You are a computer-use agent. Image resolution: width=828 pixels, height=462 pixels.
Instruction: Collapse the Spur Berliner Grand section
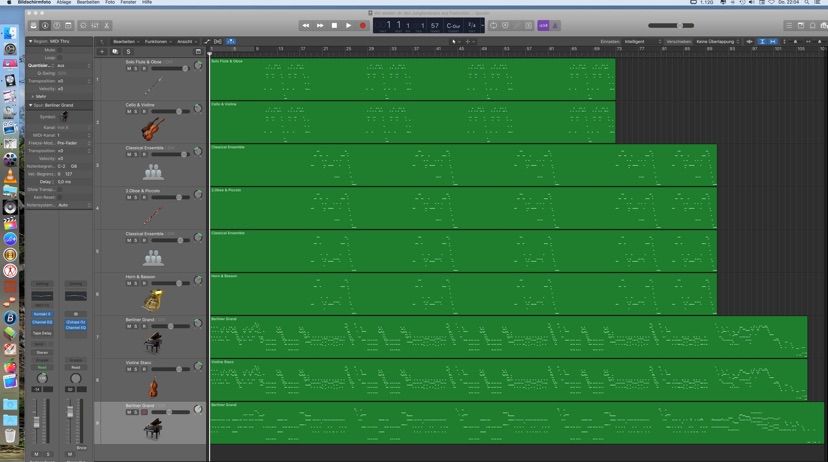[x=31, y=105]
